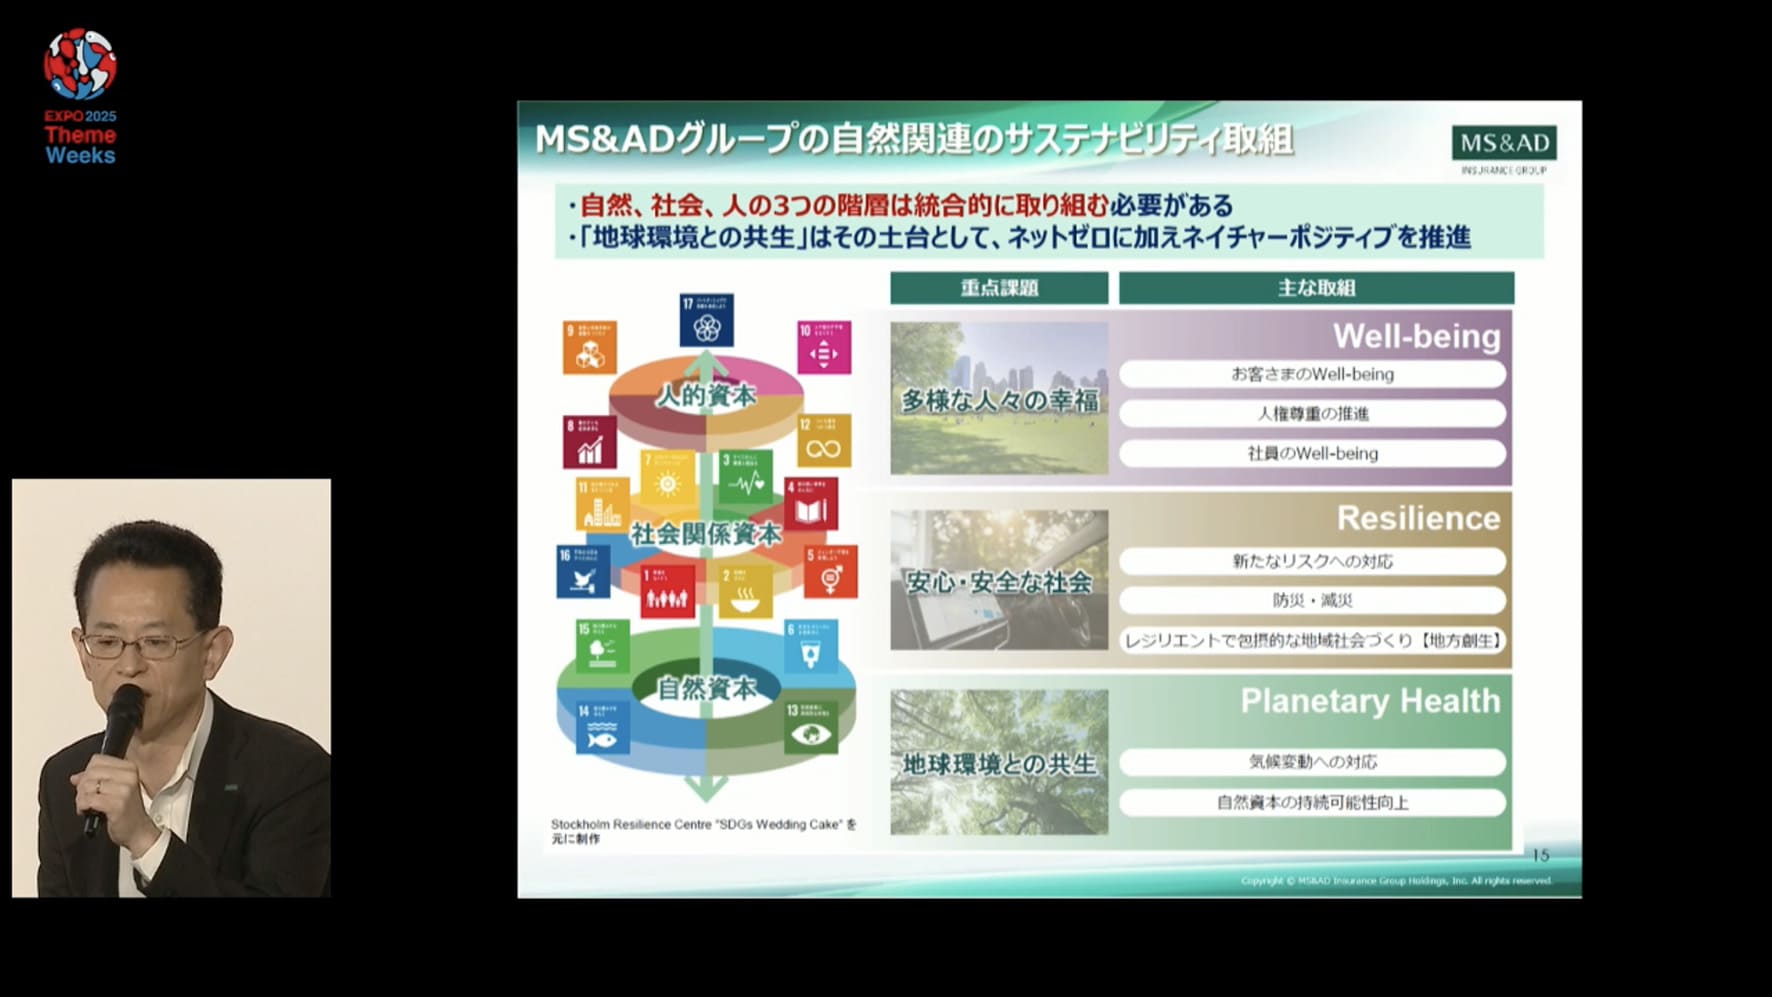
Task: Click the お客さまのWell-being pill
Action: click(x=1312, y=374)
